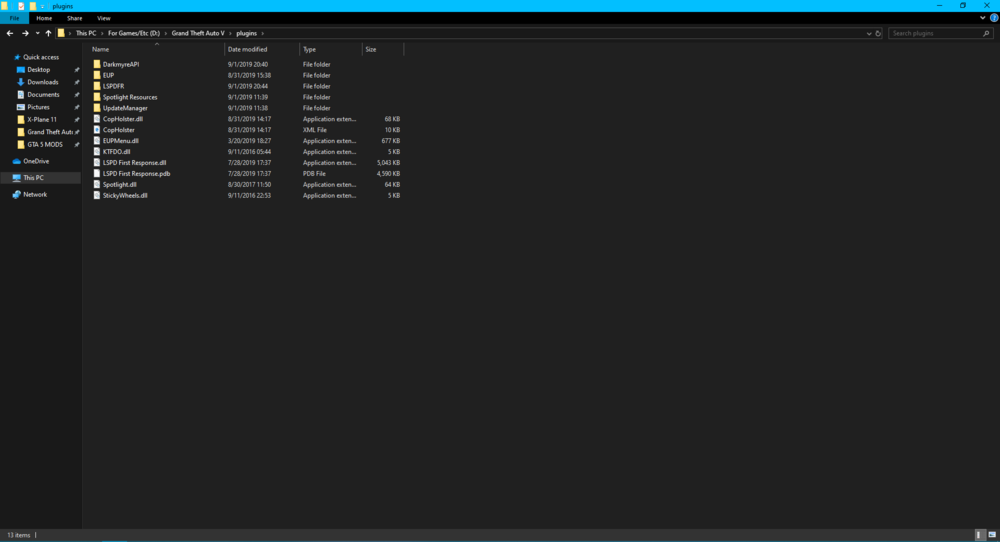Click Grand Theft Auto V breadcrumb
Screen dimensions: 1000x542
tap(198, 33)
